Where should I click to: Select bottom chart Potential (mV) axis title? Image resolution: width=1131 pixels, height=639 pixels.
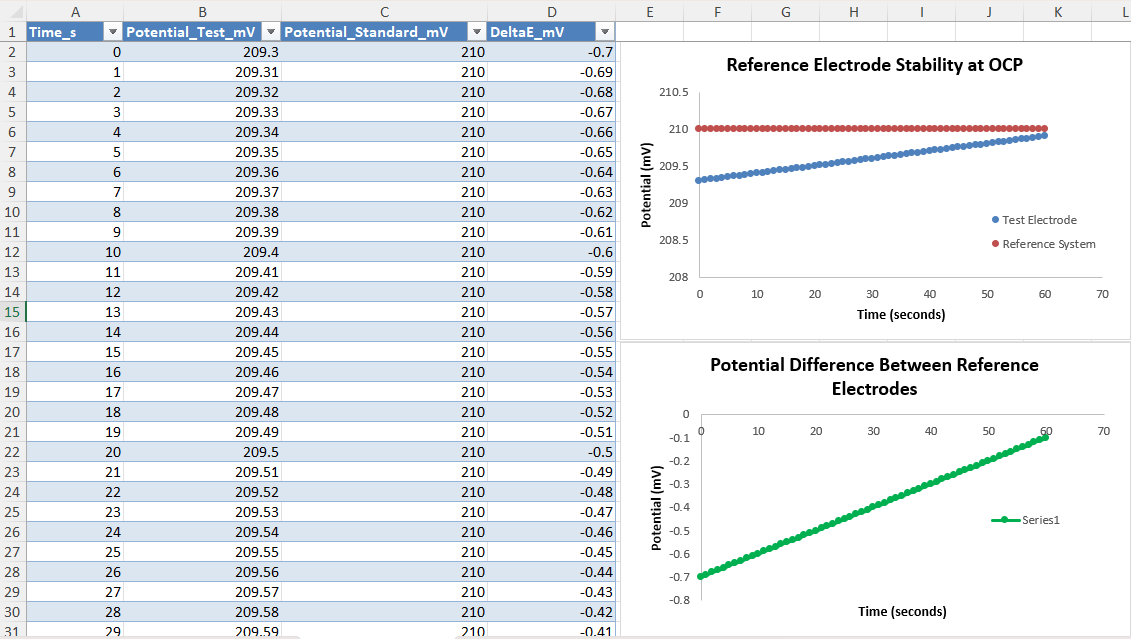coord(656,508)
